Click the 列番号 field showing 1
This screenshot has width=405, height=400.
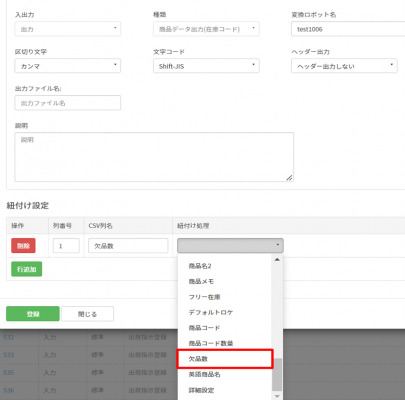66,246
